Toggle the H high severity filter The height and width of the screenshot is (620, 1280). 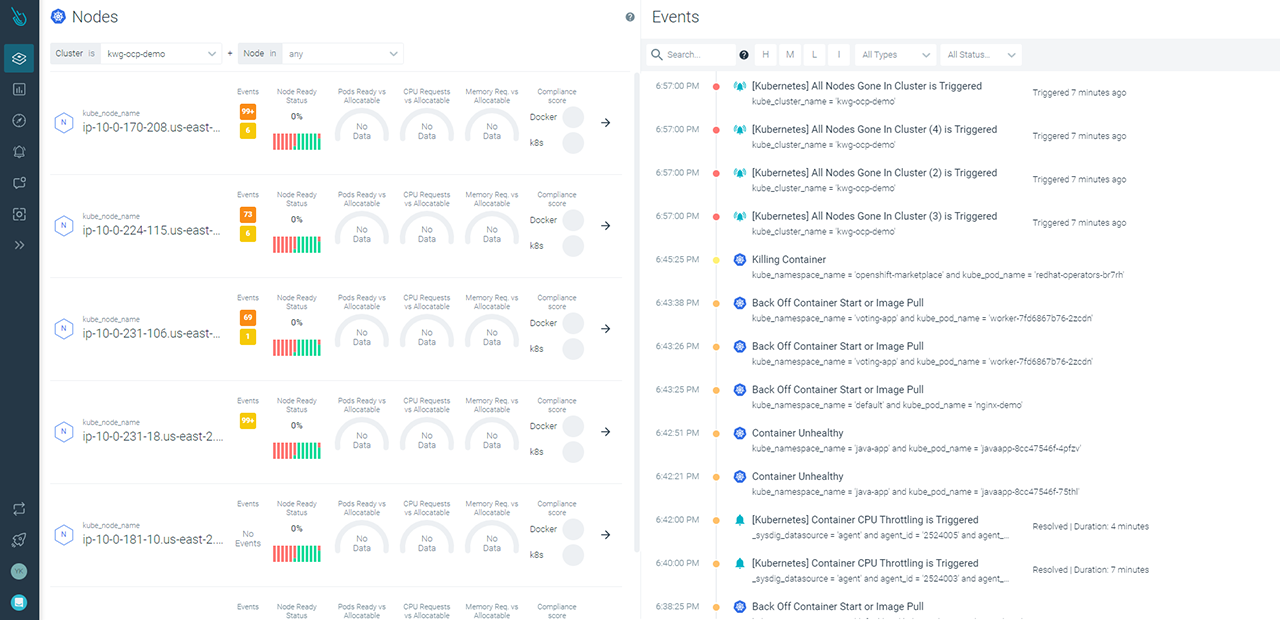[x=766, y=55]
